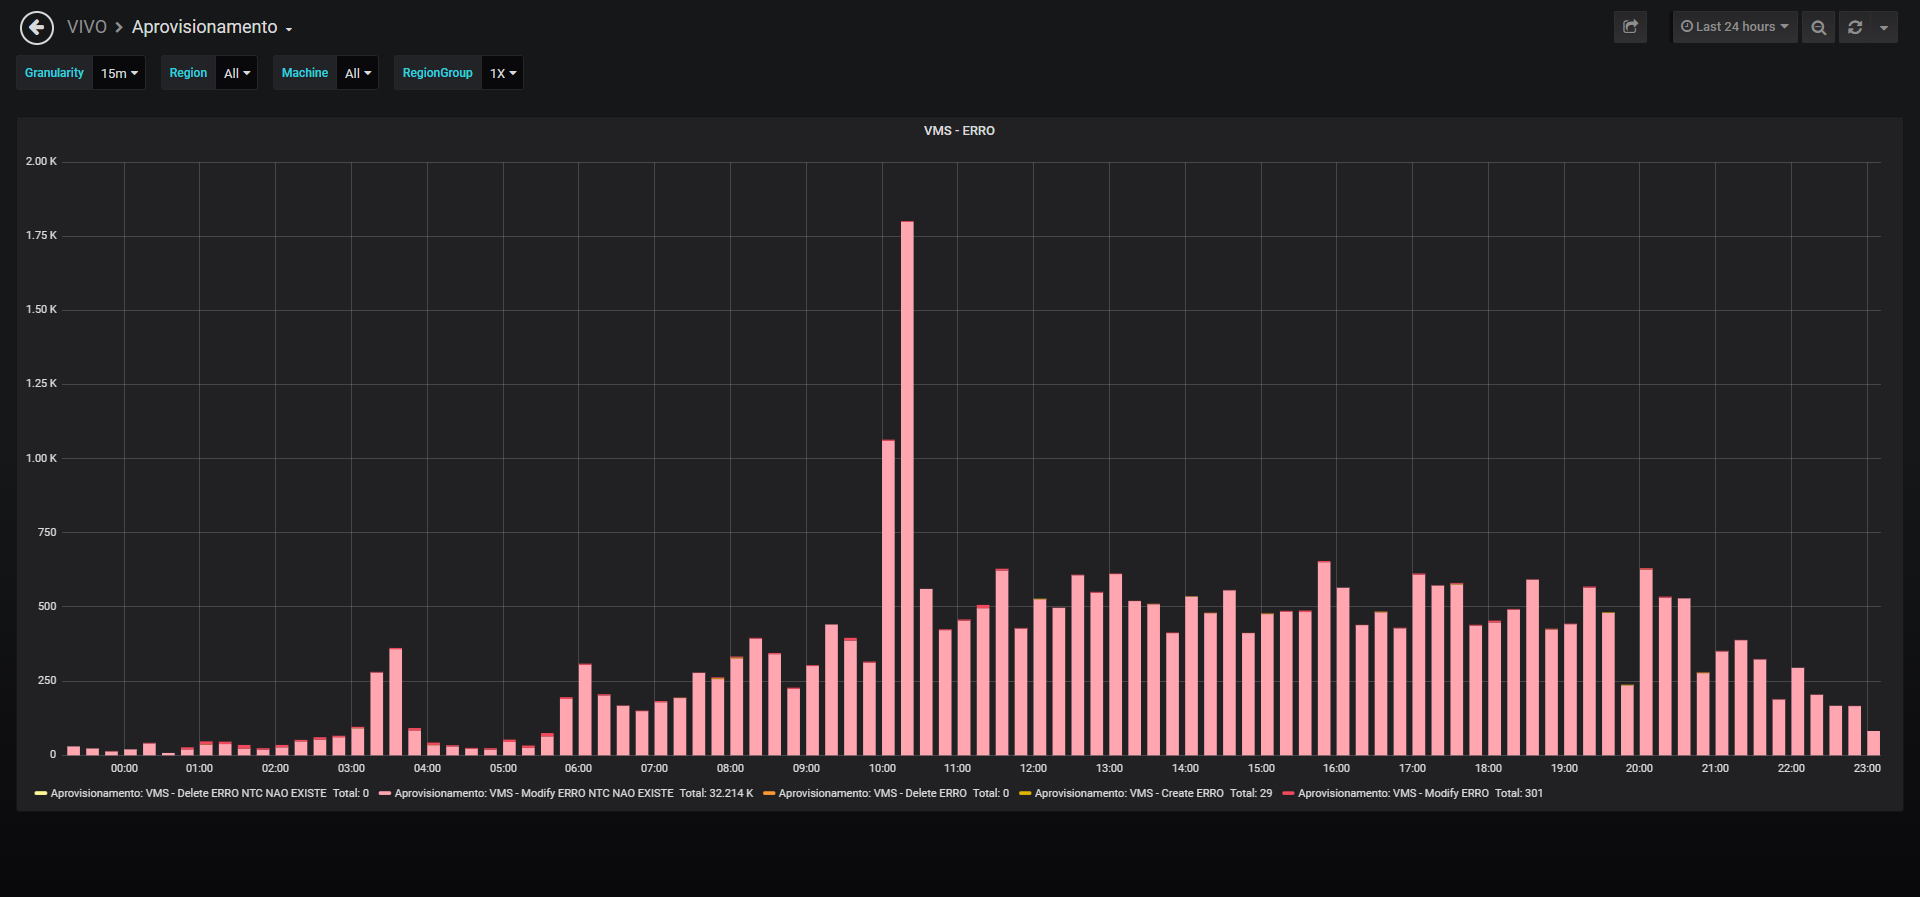Image resolution: width=1920 pixels, height=897 pixels.
Task: Expand the Machine All dropdown
Action: 358,73
